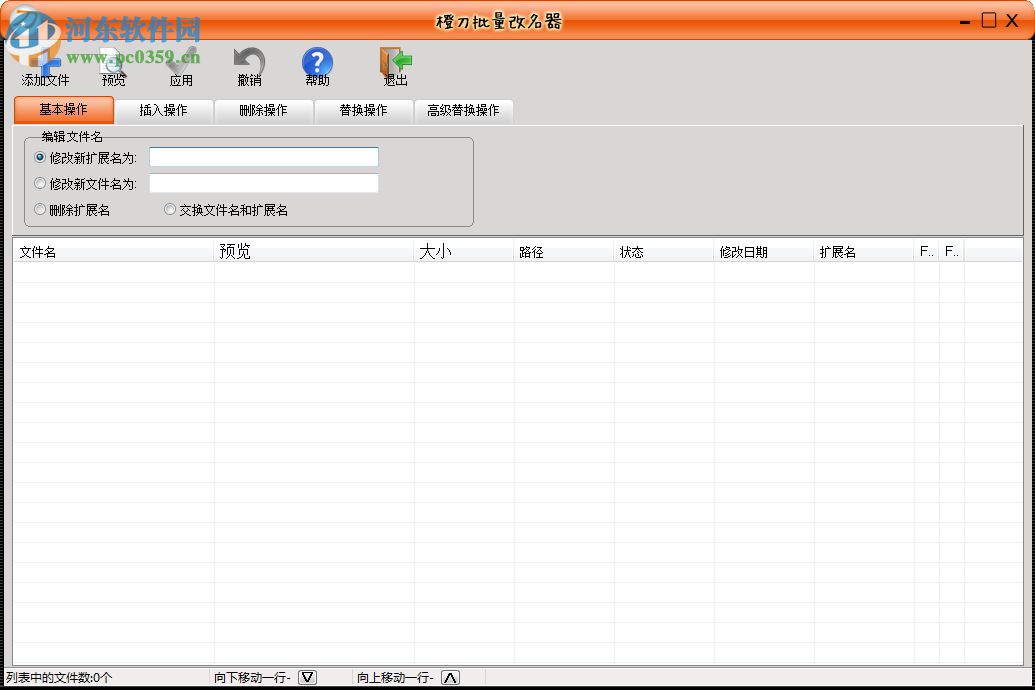This screenshot has height=690, width=1035.
Task: Click the 应用 (Apply) checkmark icon
Action: tap(181, 60)
